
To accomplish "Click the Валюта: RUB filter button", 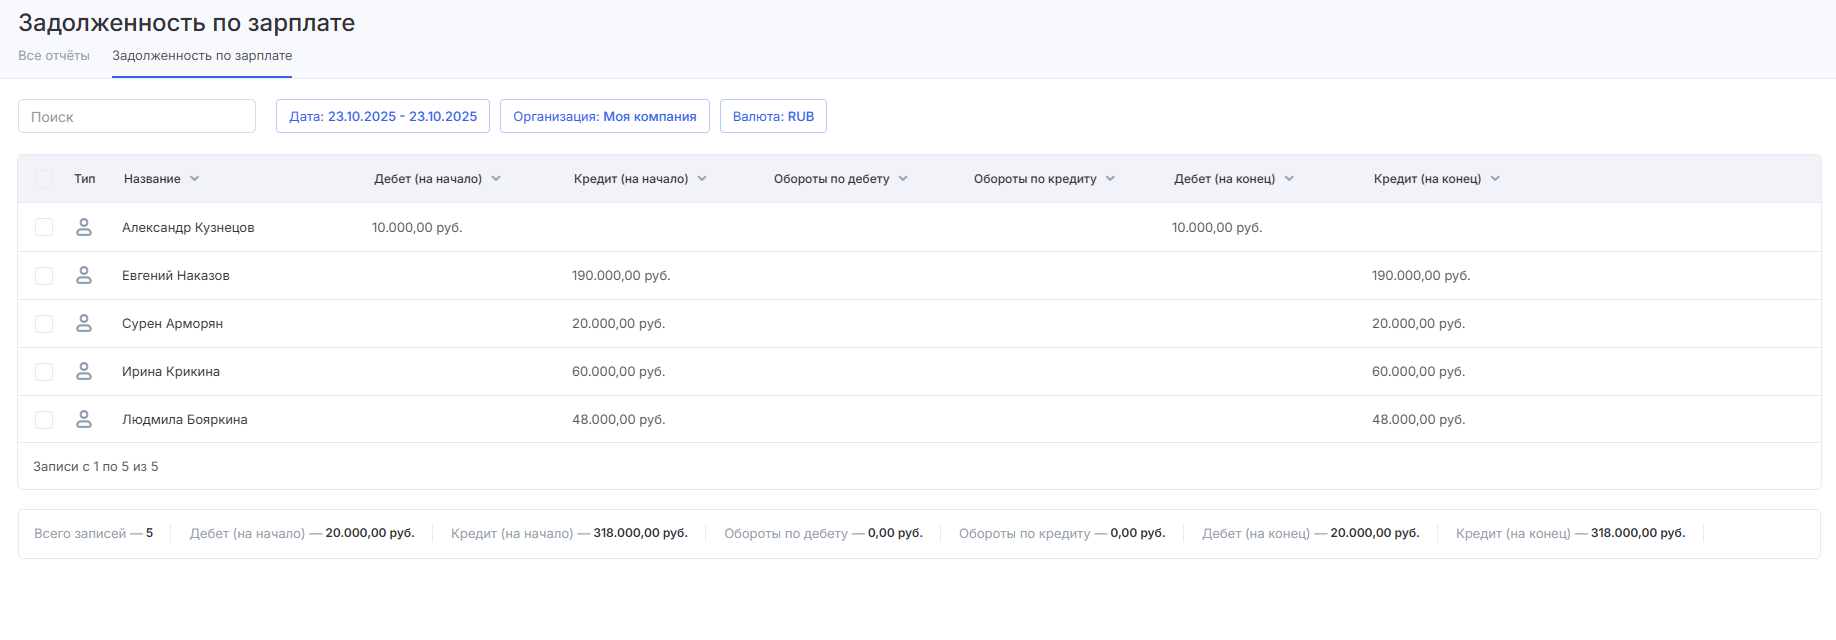I will click(x=773, y=116).
